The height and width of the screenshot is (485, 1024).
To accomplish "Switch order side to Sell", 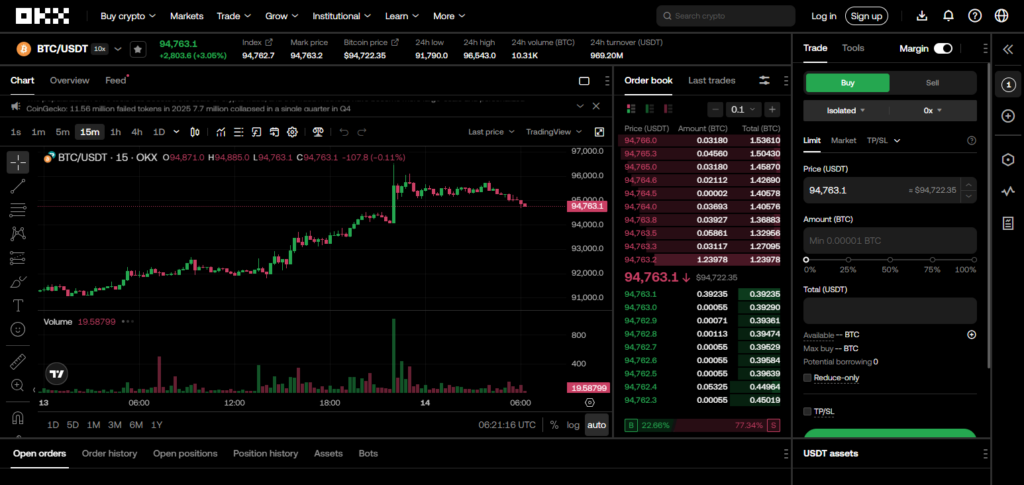I will pos(932,83).
